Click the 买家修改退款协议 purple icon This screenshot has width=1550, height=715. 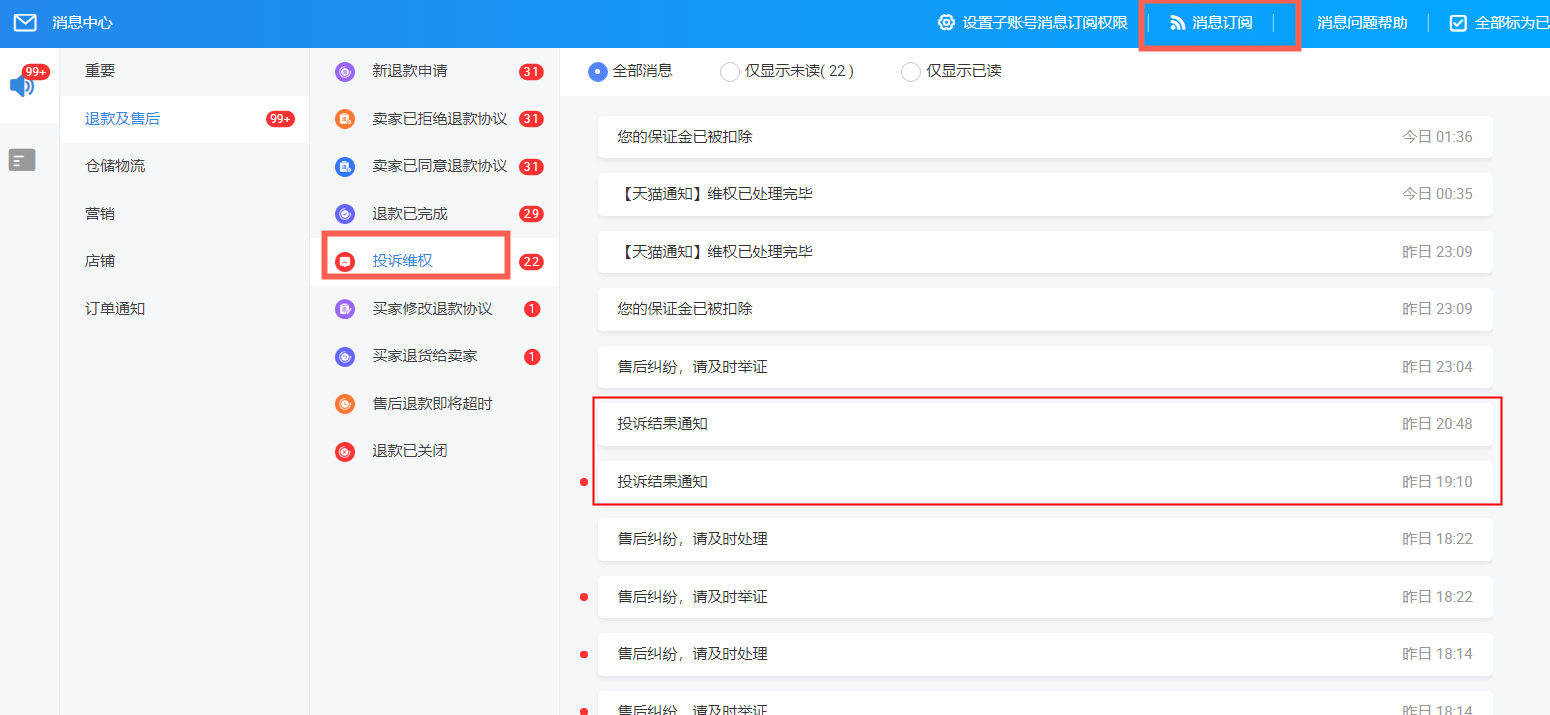(345, 309)
